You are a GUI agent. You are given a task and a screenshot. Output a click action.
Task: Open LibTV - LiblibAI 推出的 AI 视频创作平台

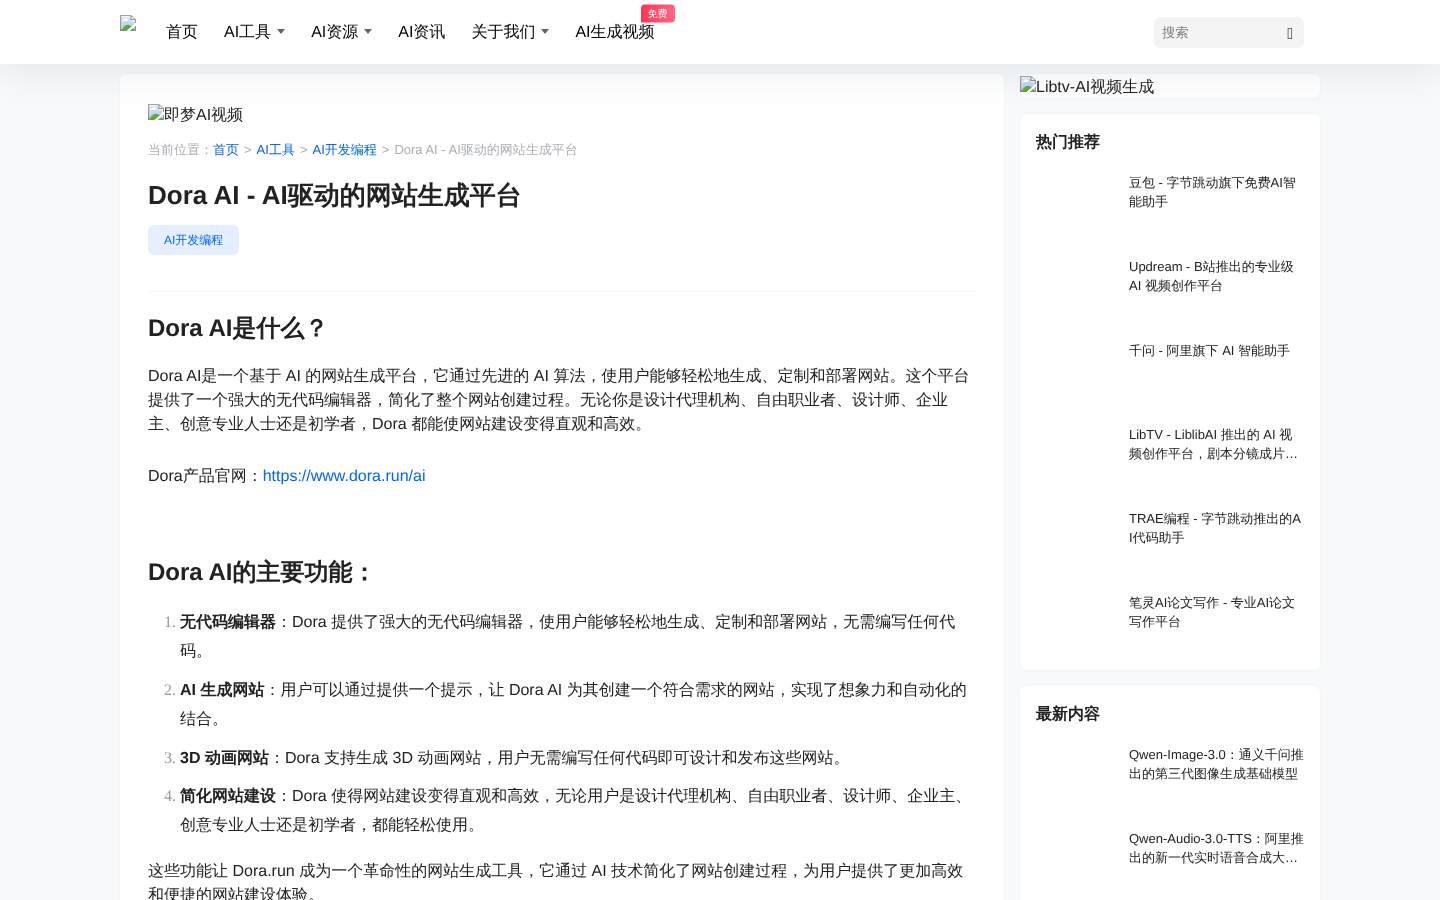(x=1215, y=444)
